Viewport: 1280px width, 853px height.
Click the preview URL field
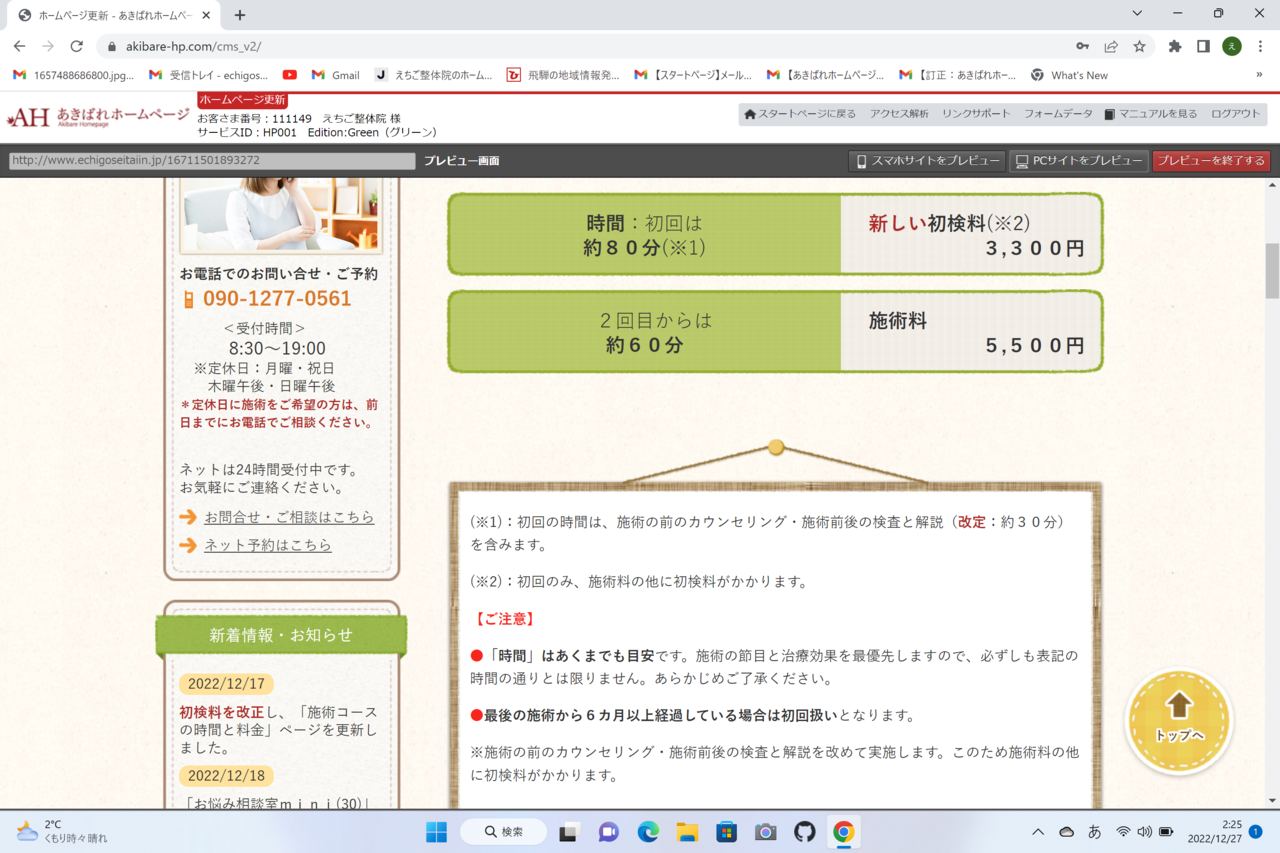point(212,161)
